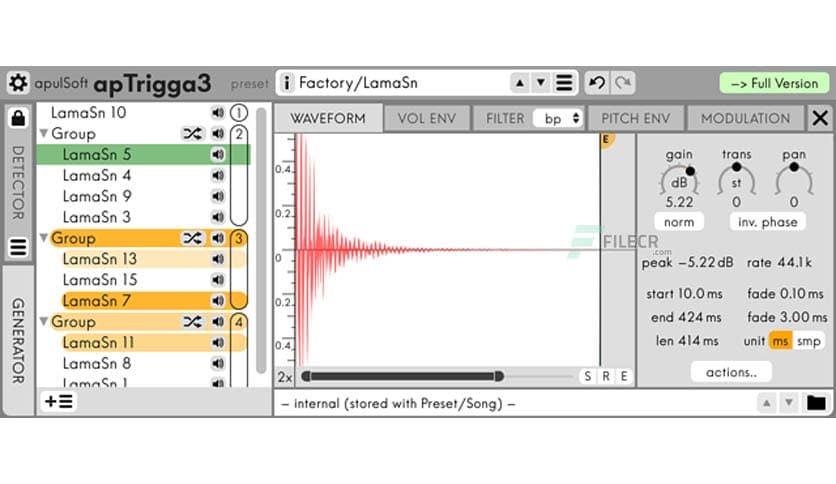Open the preset list hamburger menu

[x=564, y=83]
